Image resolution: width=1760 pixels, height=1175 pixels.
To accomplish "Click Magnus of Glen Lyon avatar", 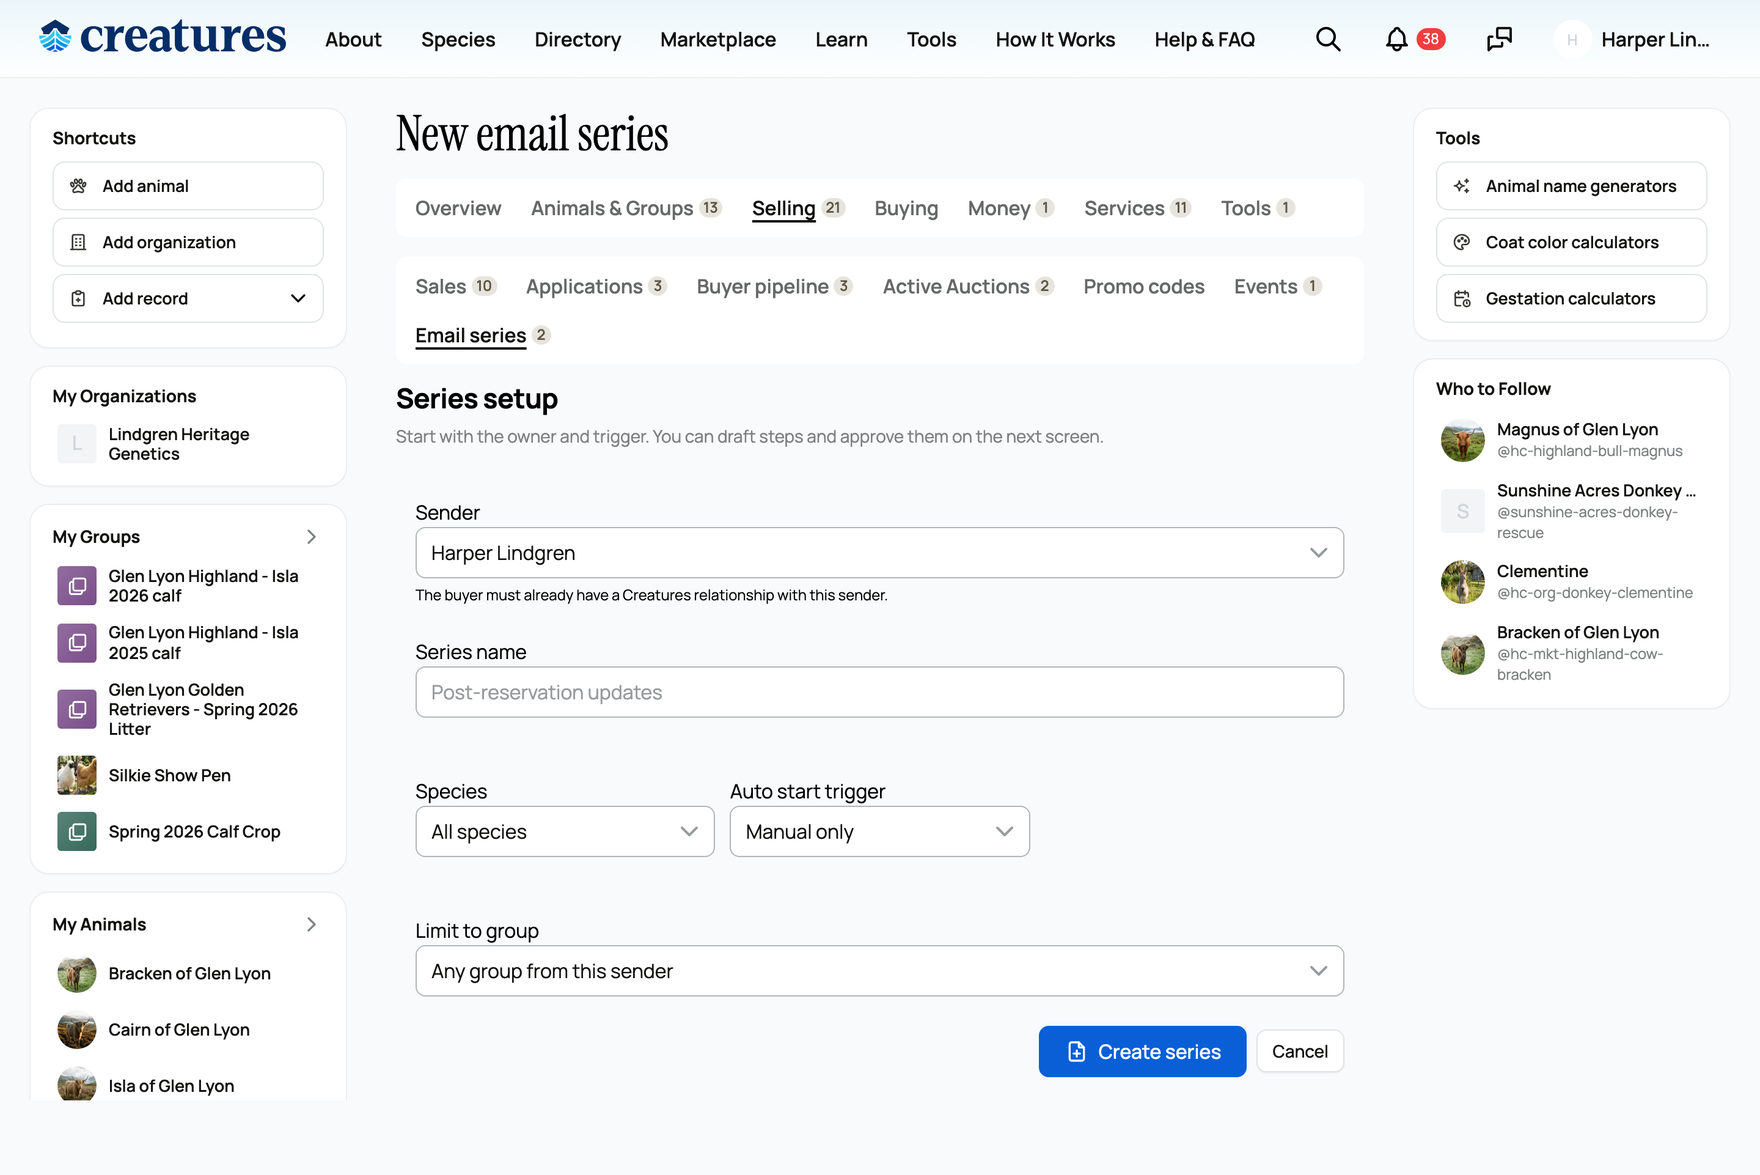I will coord(1462,440).
